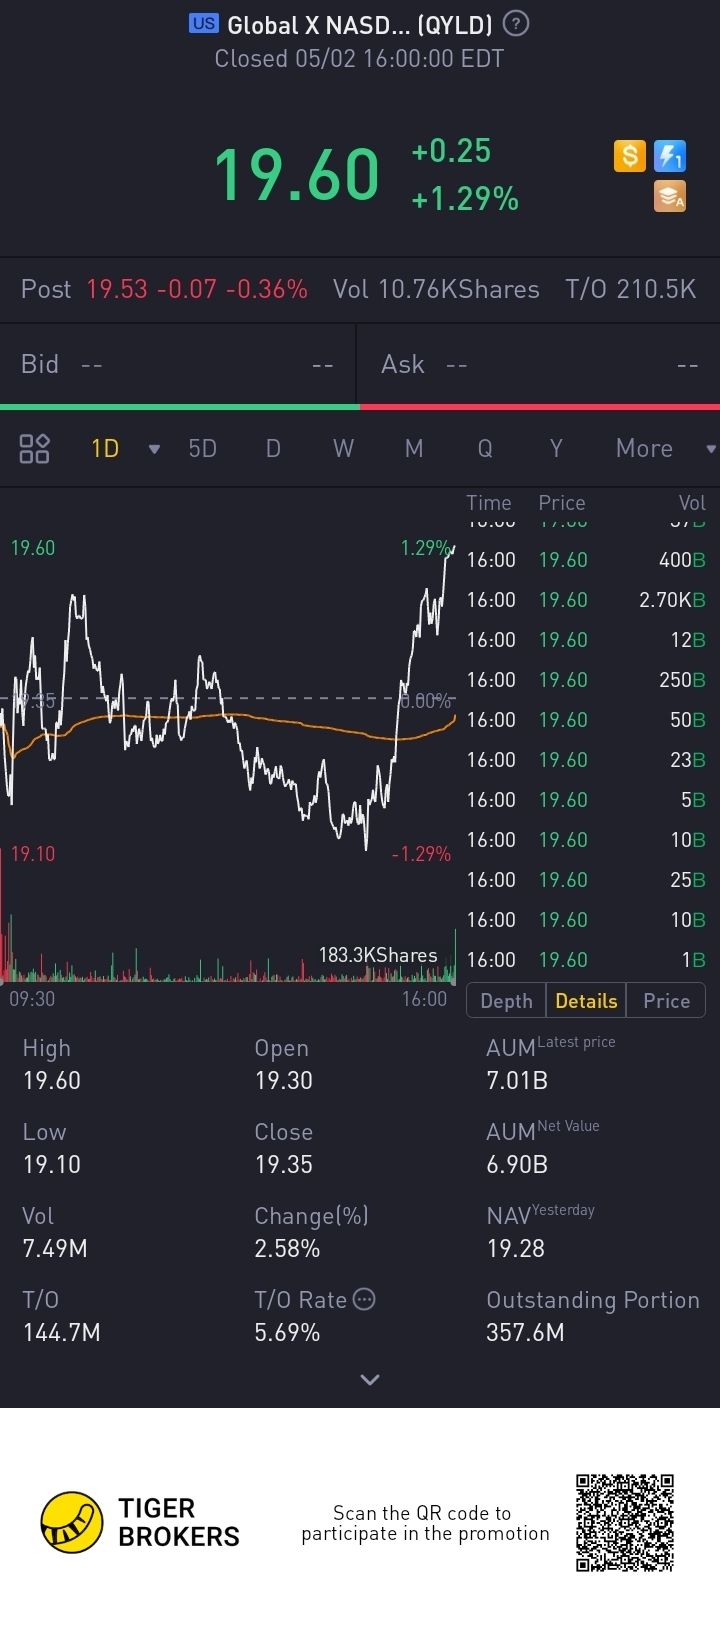Switch to the W weekly chart tab
The image size is (720, 1638).
click(343, 448)
